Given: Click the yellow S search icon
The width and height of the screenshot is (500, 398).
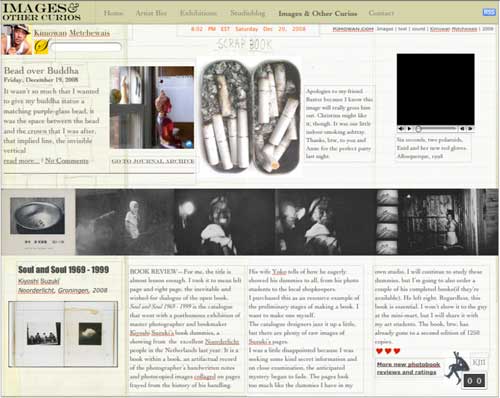Looking at the screenshot, I should [x=41, y=46].
